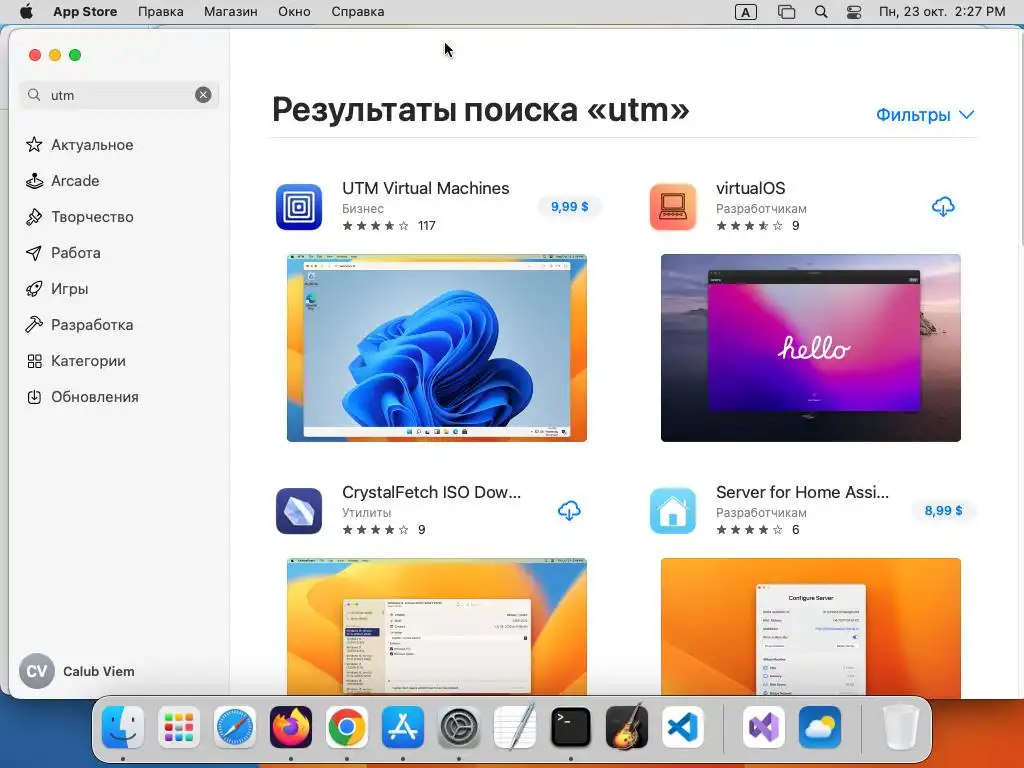
Task: Launch Safari from the Dock
Action: click(235, 727)
